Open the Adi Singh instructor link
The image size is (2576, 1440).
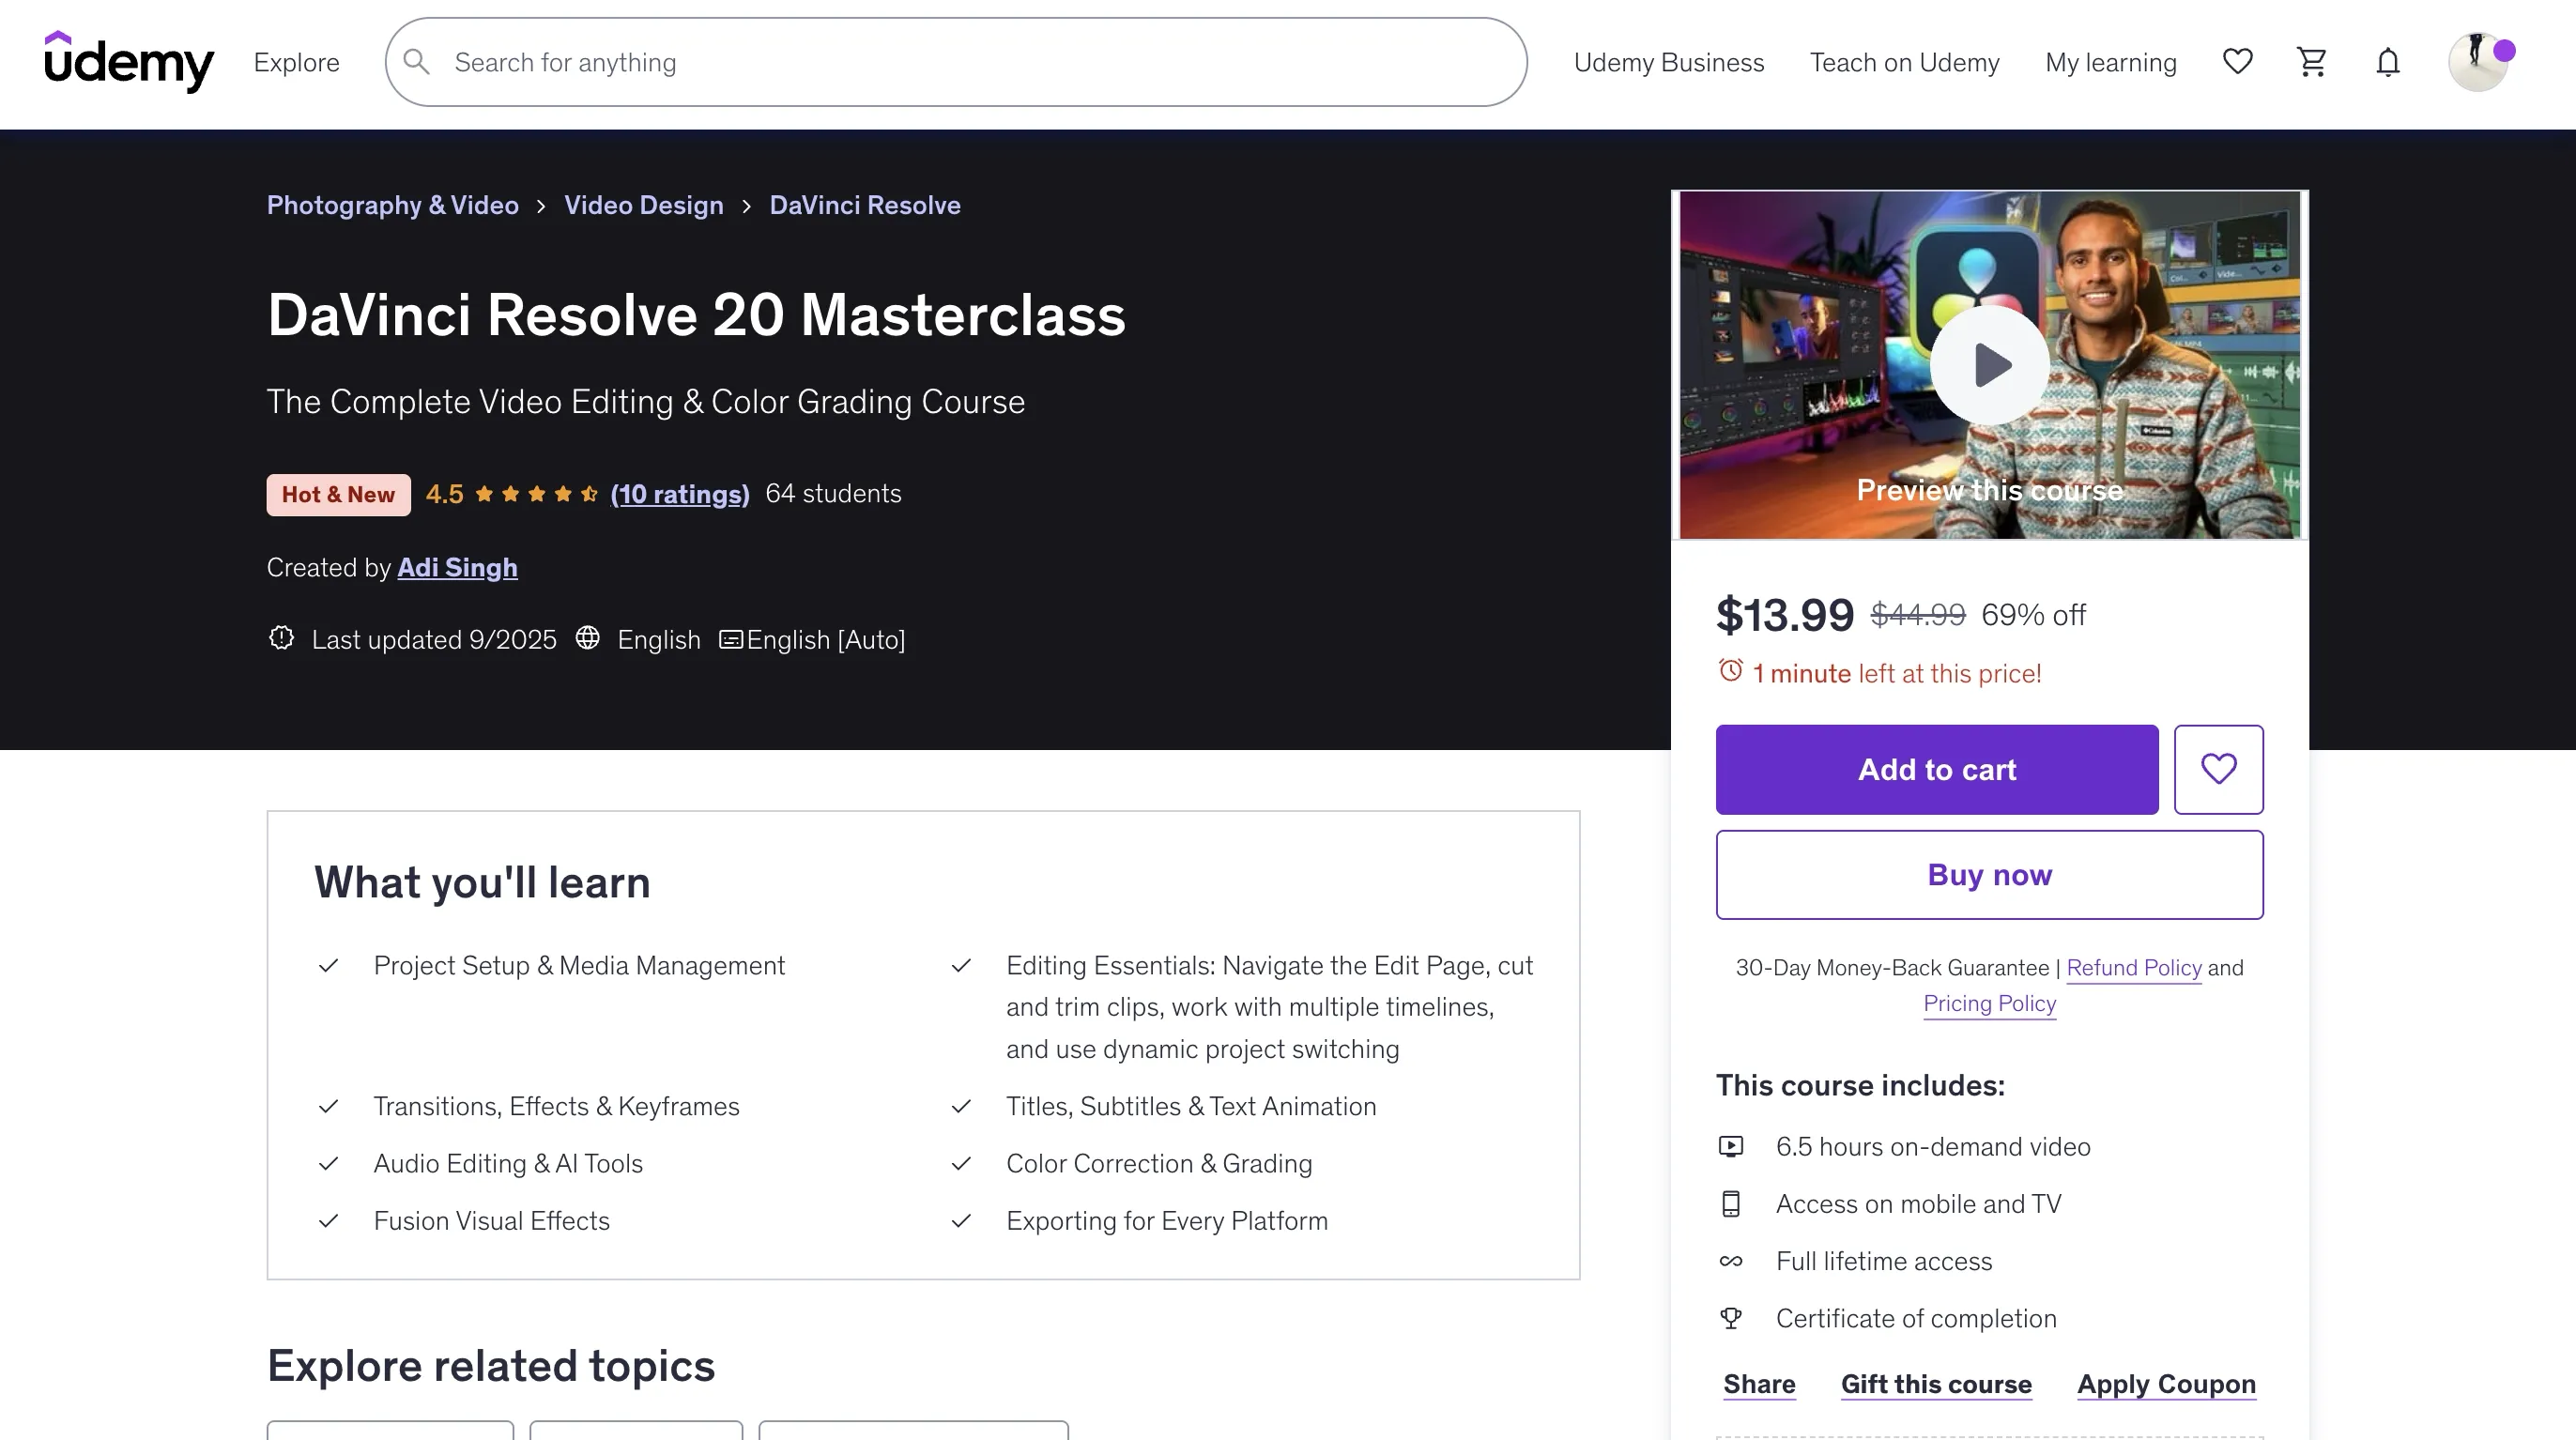pos(457,567)
